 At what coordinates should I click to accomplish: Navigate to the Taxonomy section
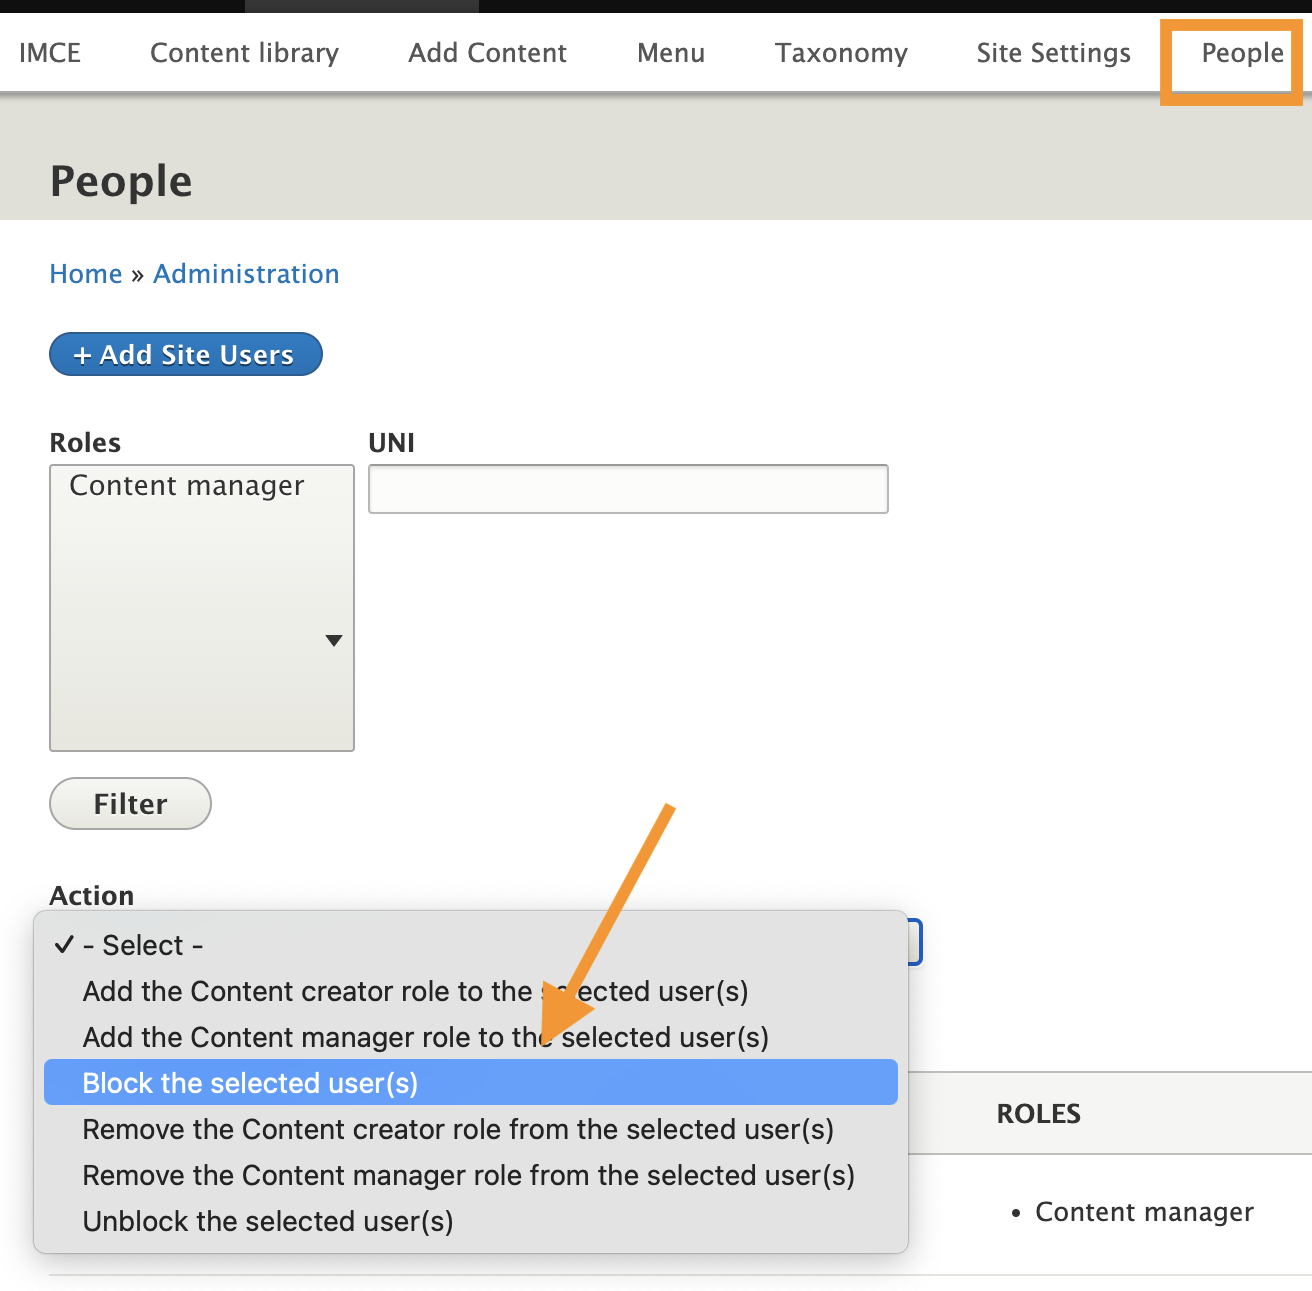click(841, 52)
